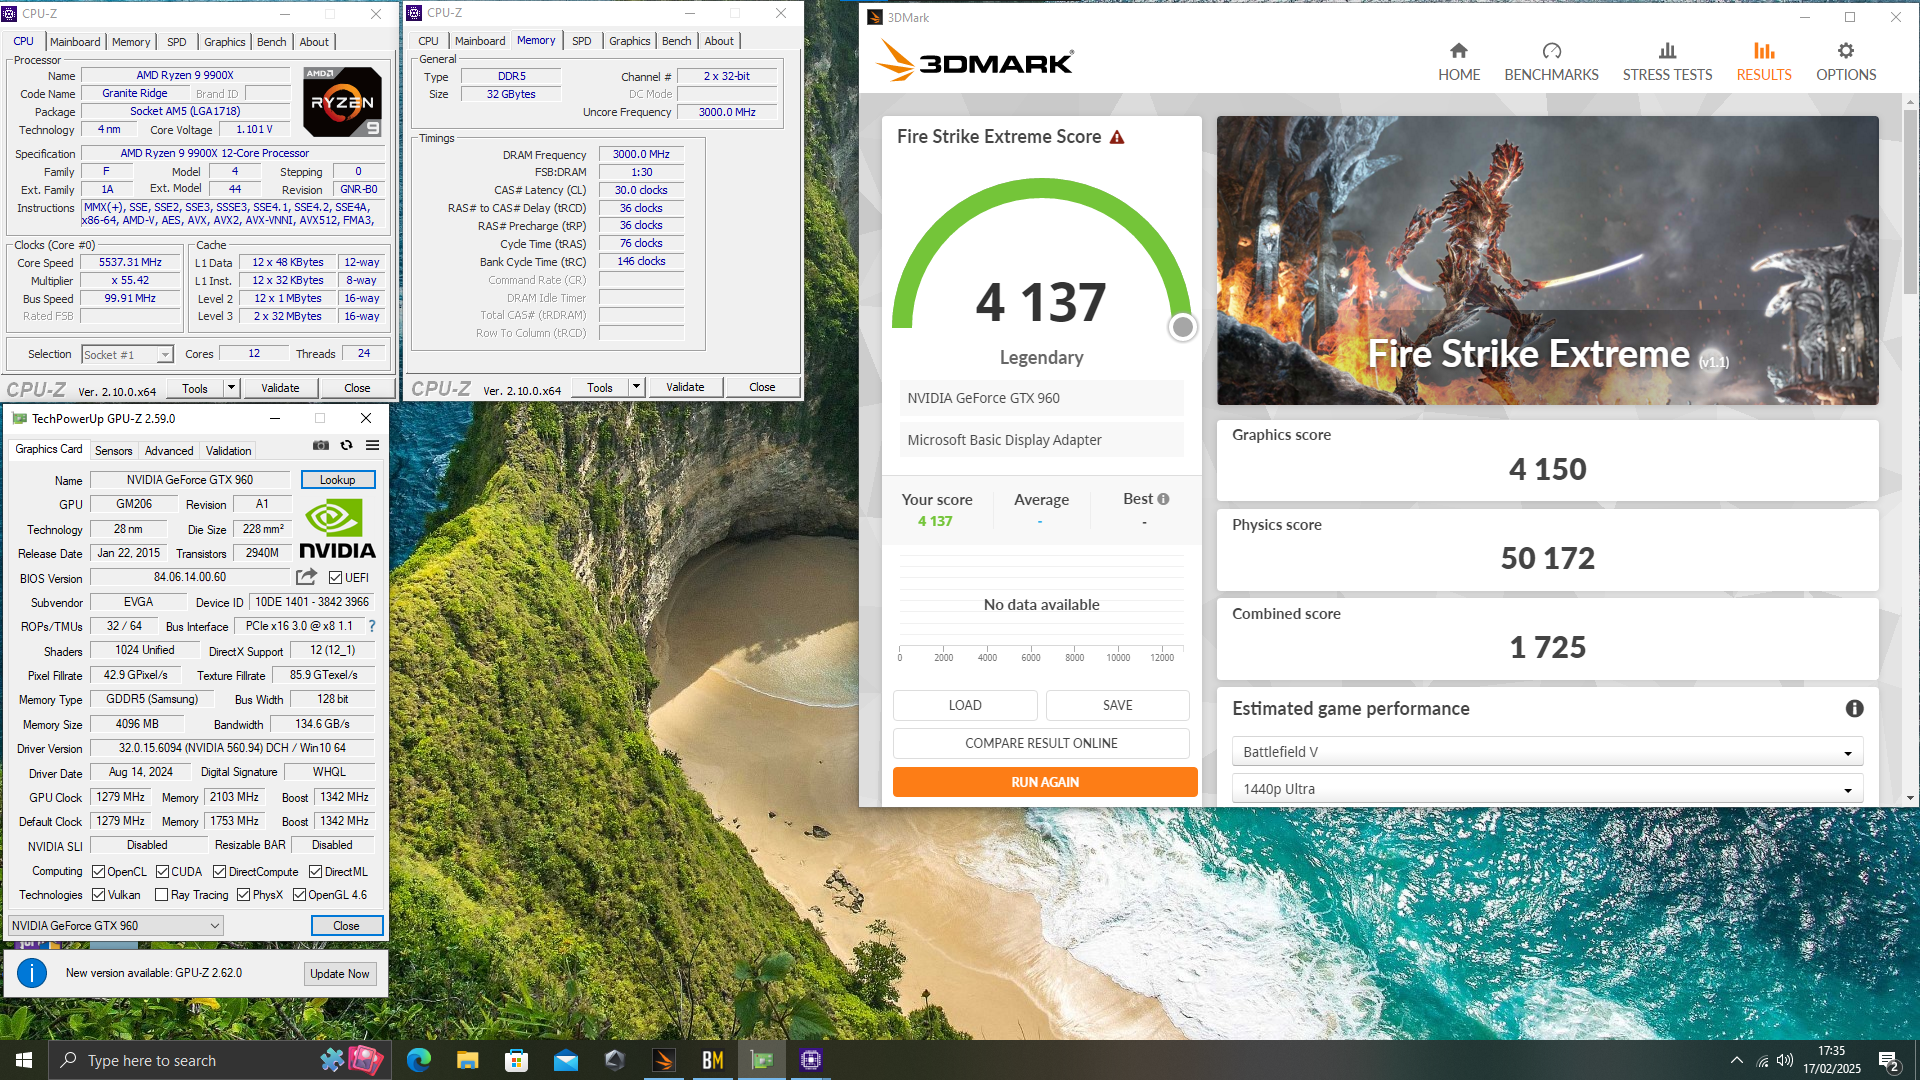This screenshot has height=1080, width=1920.
Task: Open the 1440p Ultra preset dropdown
Action: (1547, 789)
